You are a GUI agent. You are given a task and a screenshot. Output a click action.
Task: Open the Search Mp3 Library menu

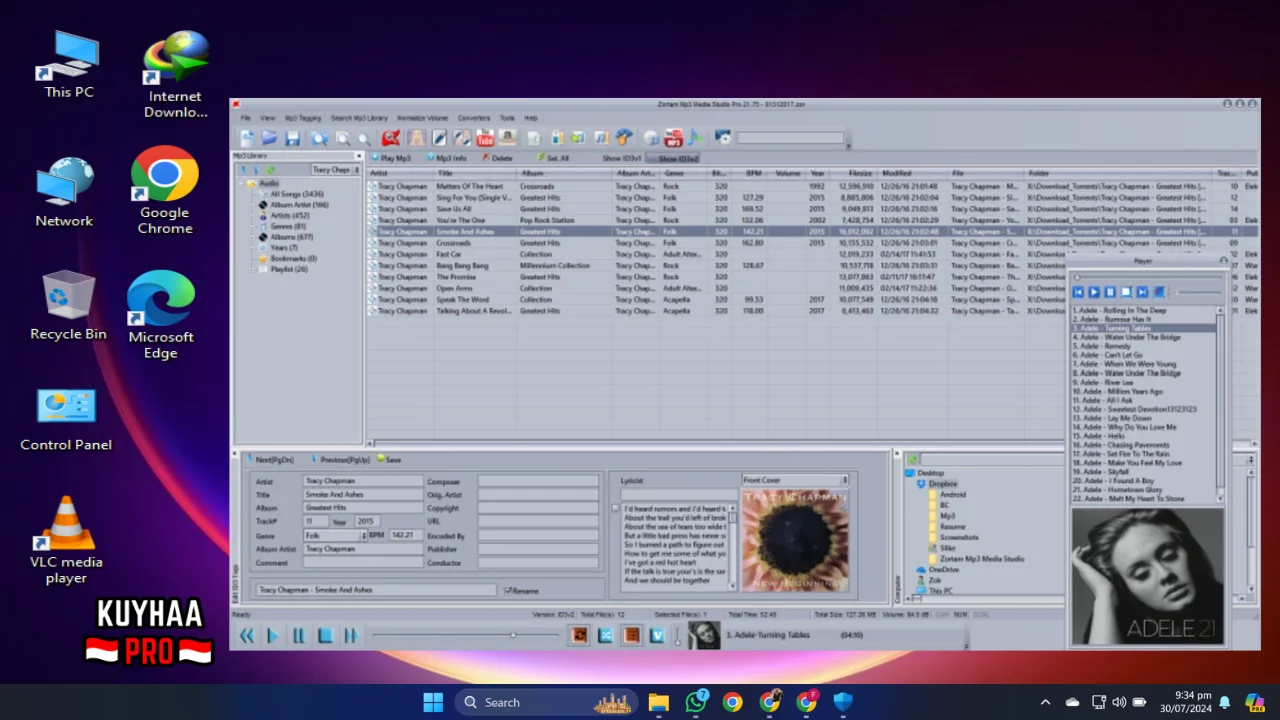tap(359, 118)
